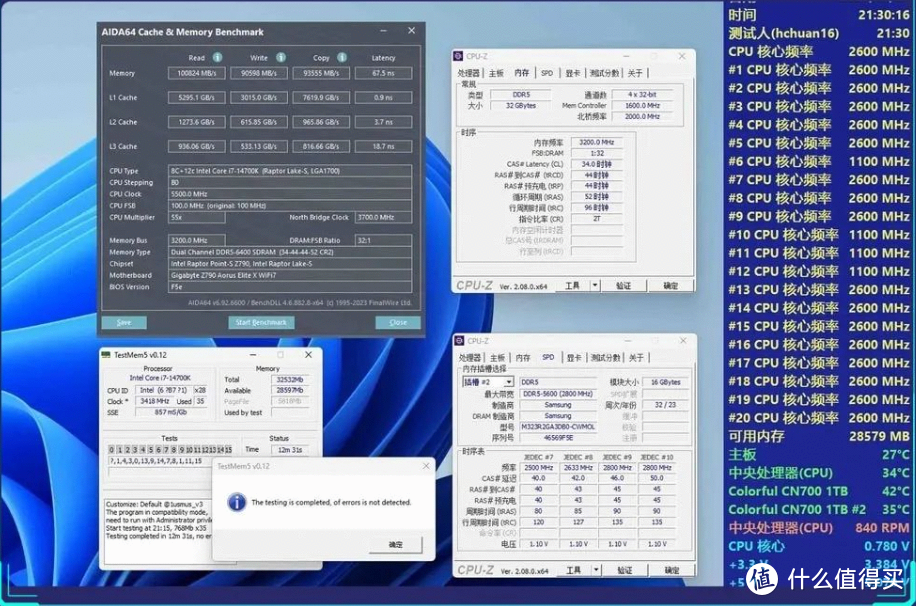Open the 关于 tab in the CPU-Z SPD window

[636, 358]
